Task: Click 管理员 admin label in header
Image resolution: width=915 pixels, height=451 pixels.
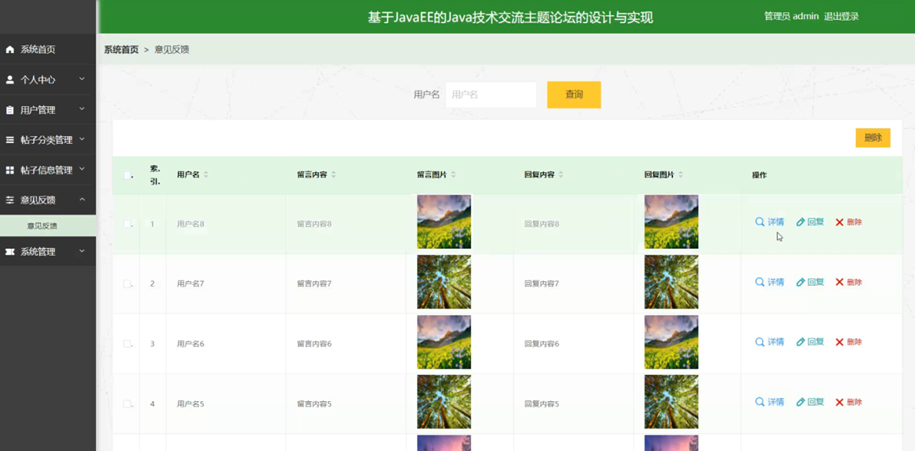Action: click(791, 16)
